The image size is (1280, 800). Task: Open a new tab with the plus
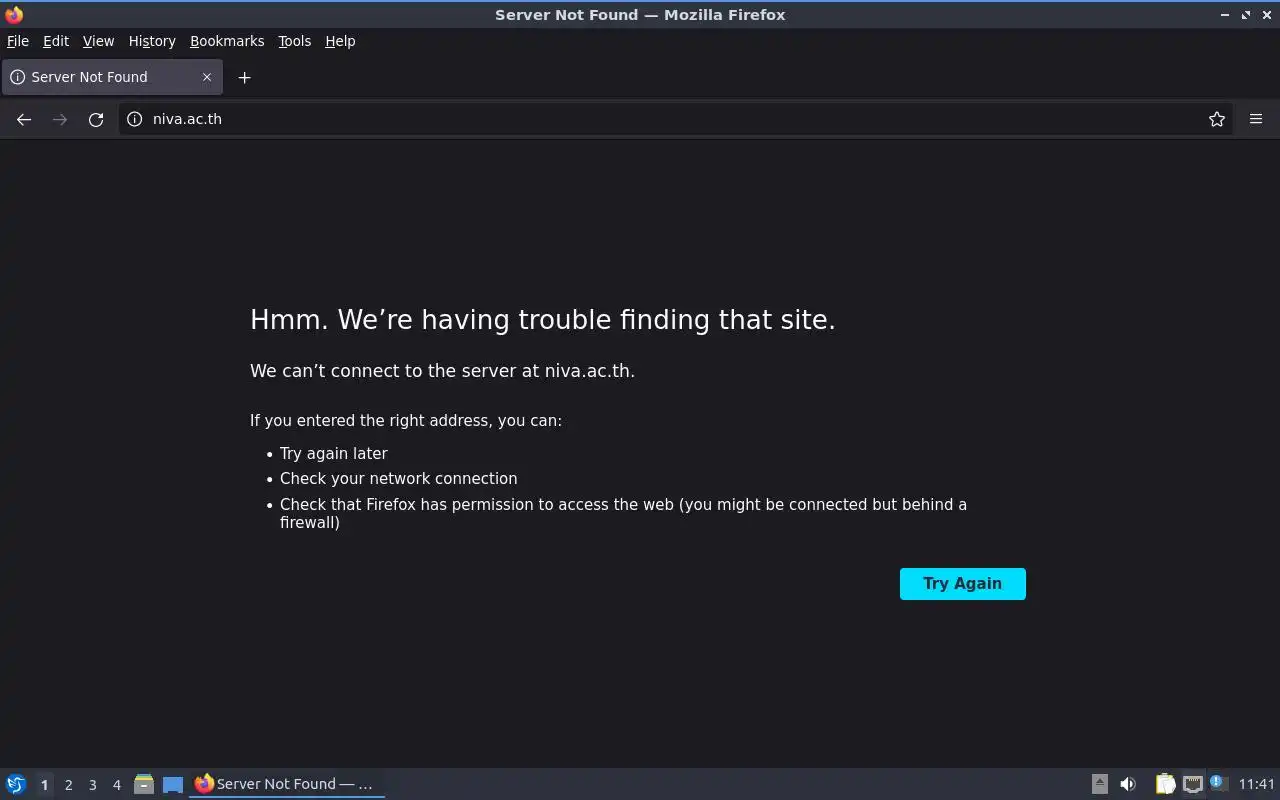coord(244,77)
